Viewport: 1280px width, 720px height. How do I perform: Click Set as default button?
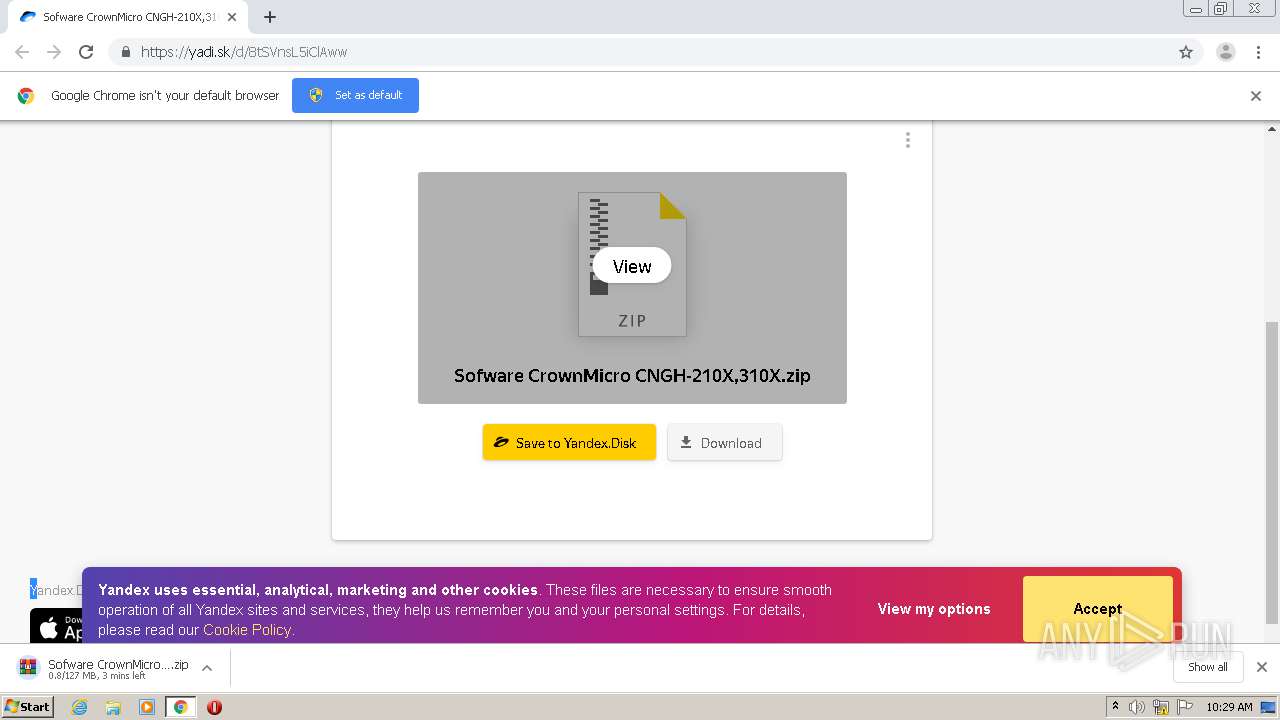[355, 95]
